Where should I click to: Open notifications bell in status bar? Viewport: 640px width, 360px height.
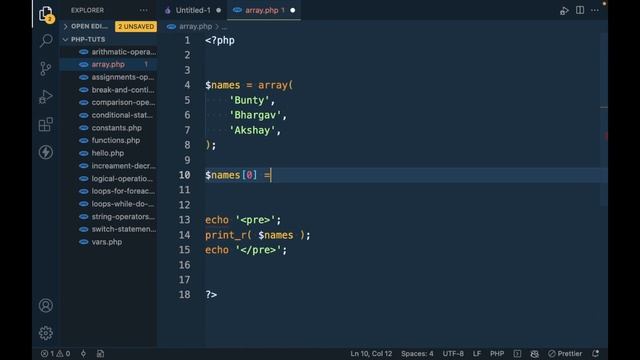[596, 353]
